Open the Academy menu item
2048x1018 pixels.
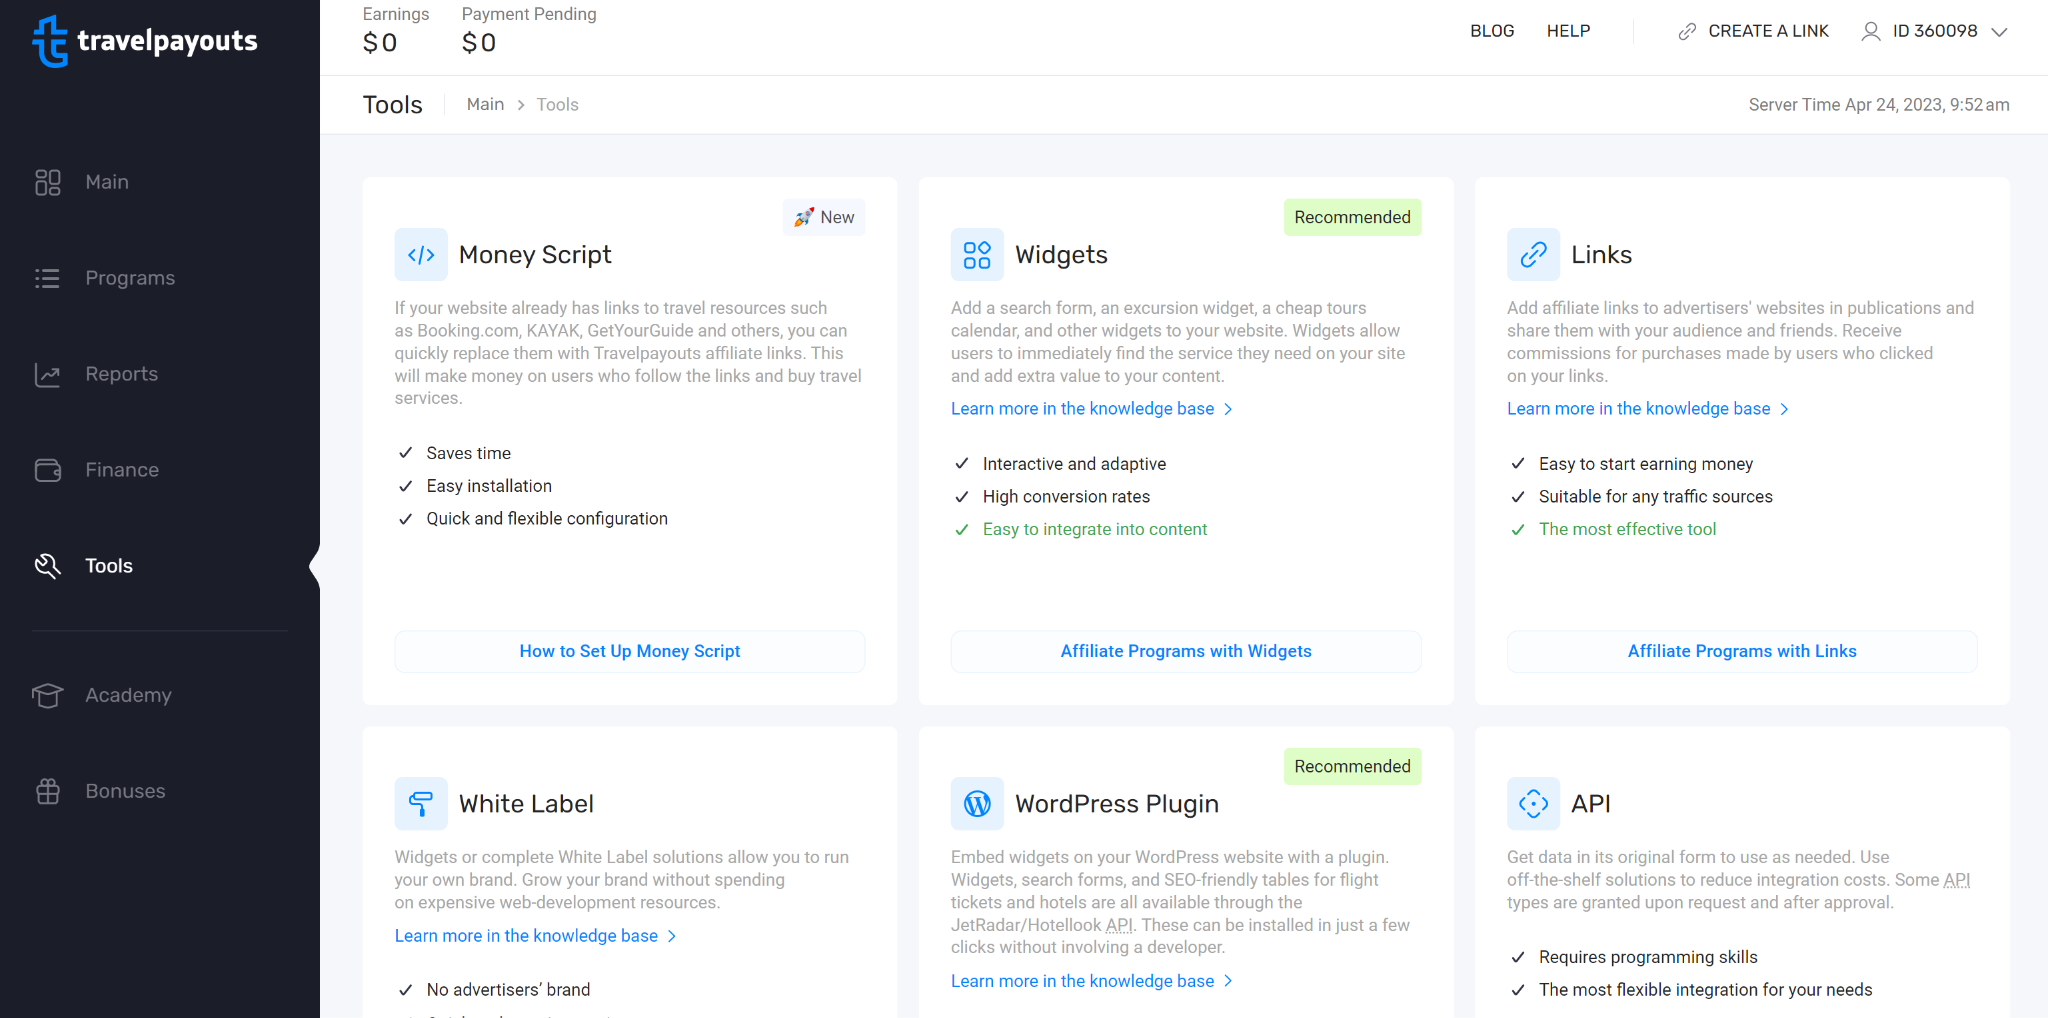129,695
